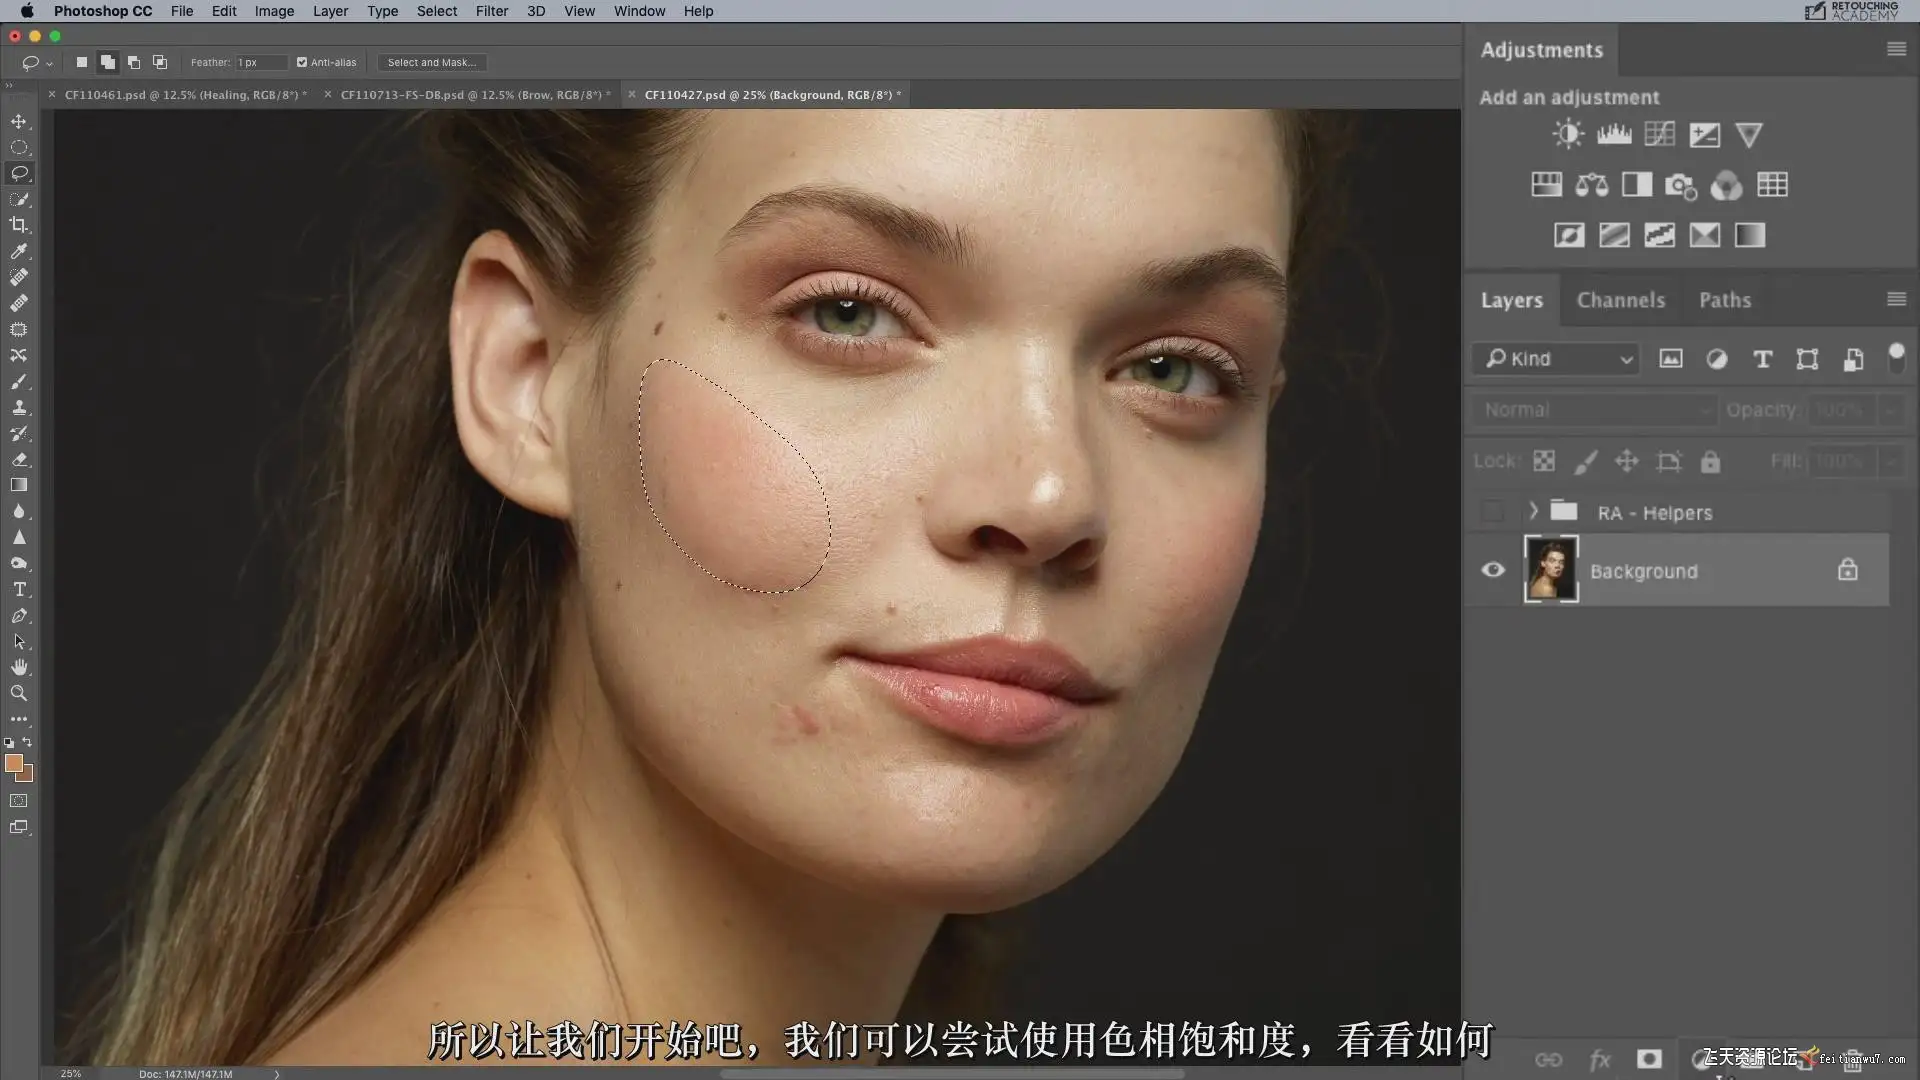Hide the Background layer
This screenshot has height=1080, width=1920.
[1493, 570]
